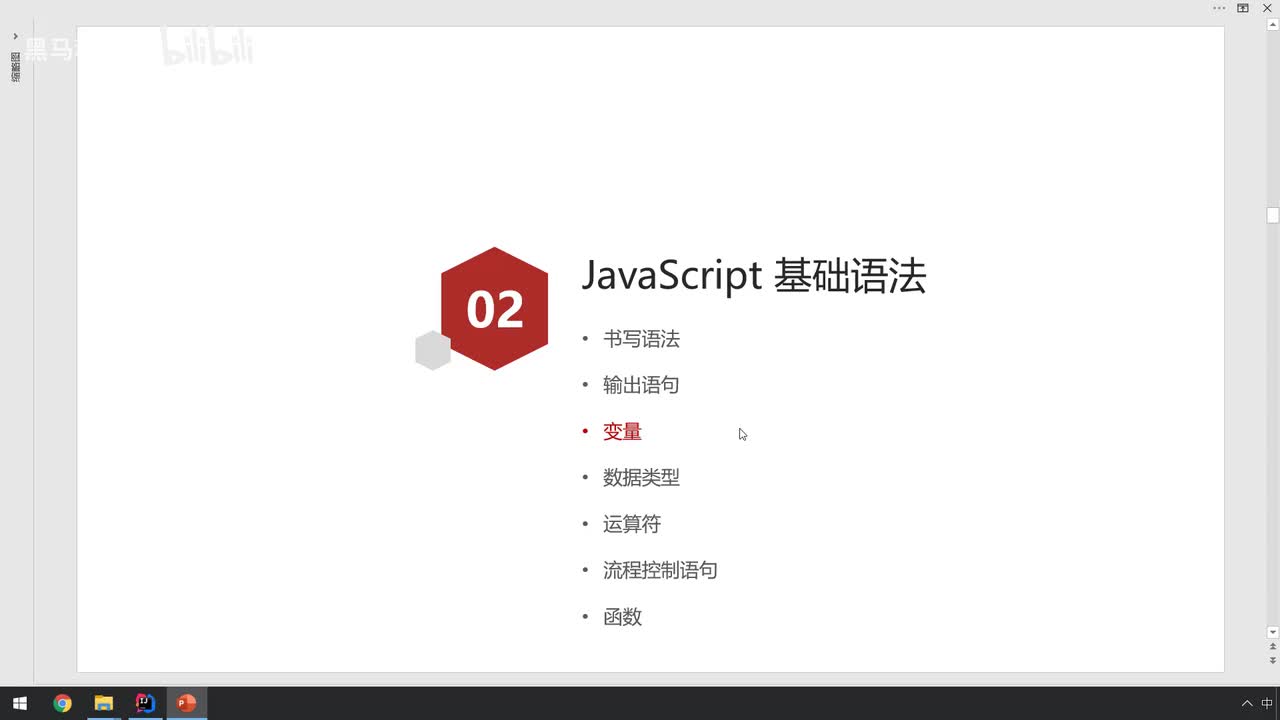Screen dimensions: 1280x720
Task: Click the ribbon display mode icon
Action: coord(1243,8)
